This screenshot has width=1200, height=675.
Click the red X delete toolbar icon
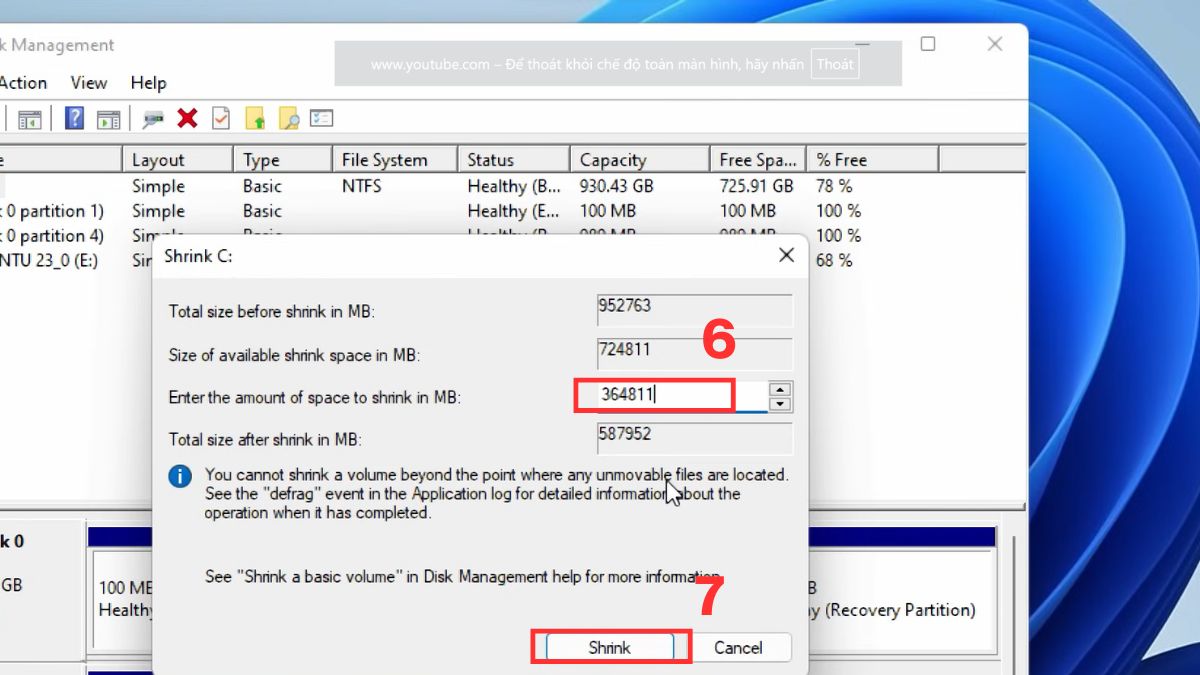click(x=186, y=118)
